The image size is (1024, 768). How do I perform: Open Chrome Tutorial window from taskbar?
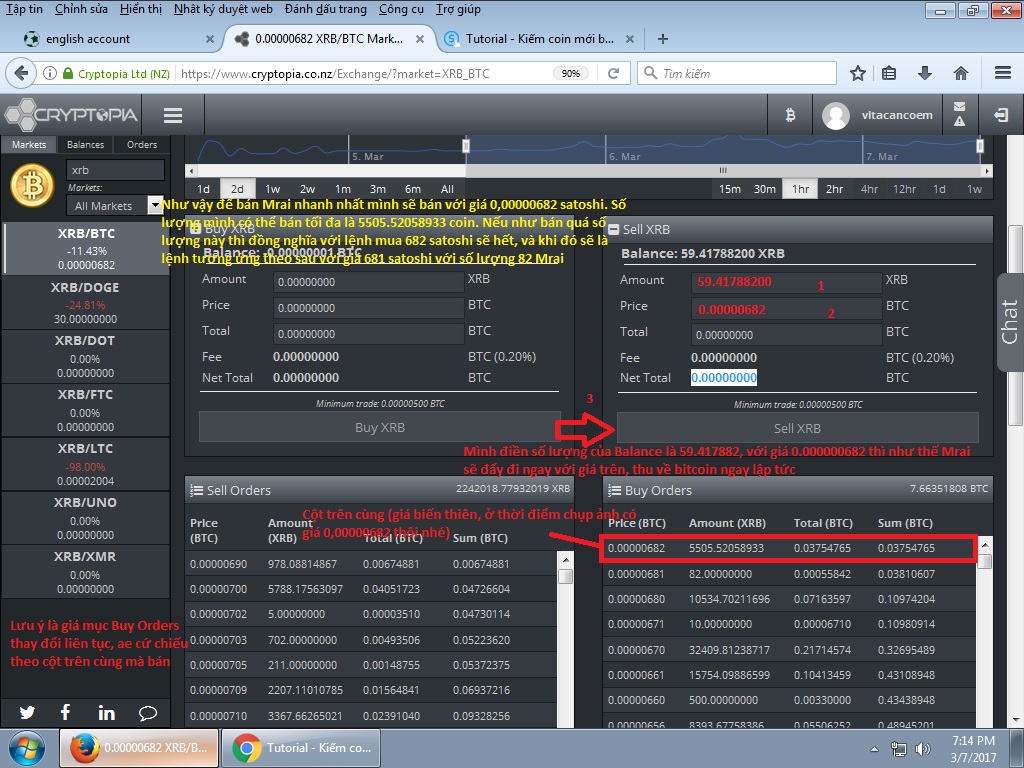(x=301, y=748)
